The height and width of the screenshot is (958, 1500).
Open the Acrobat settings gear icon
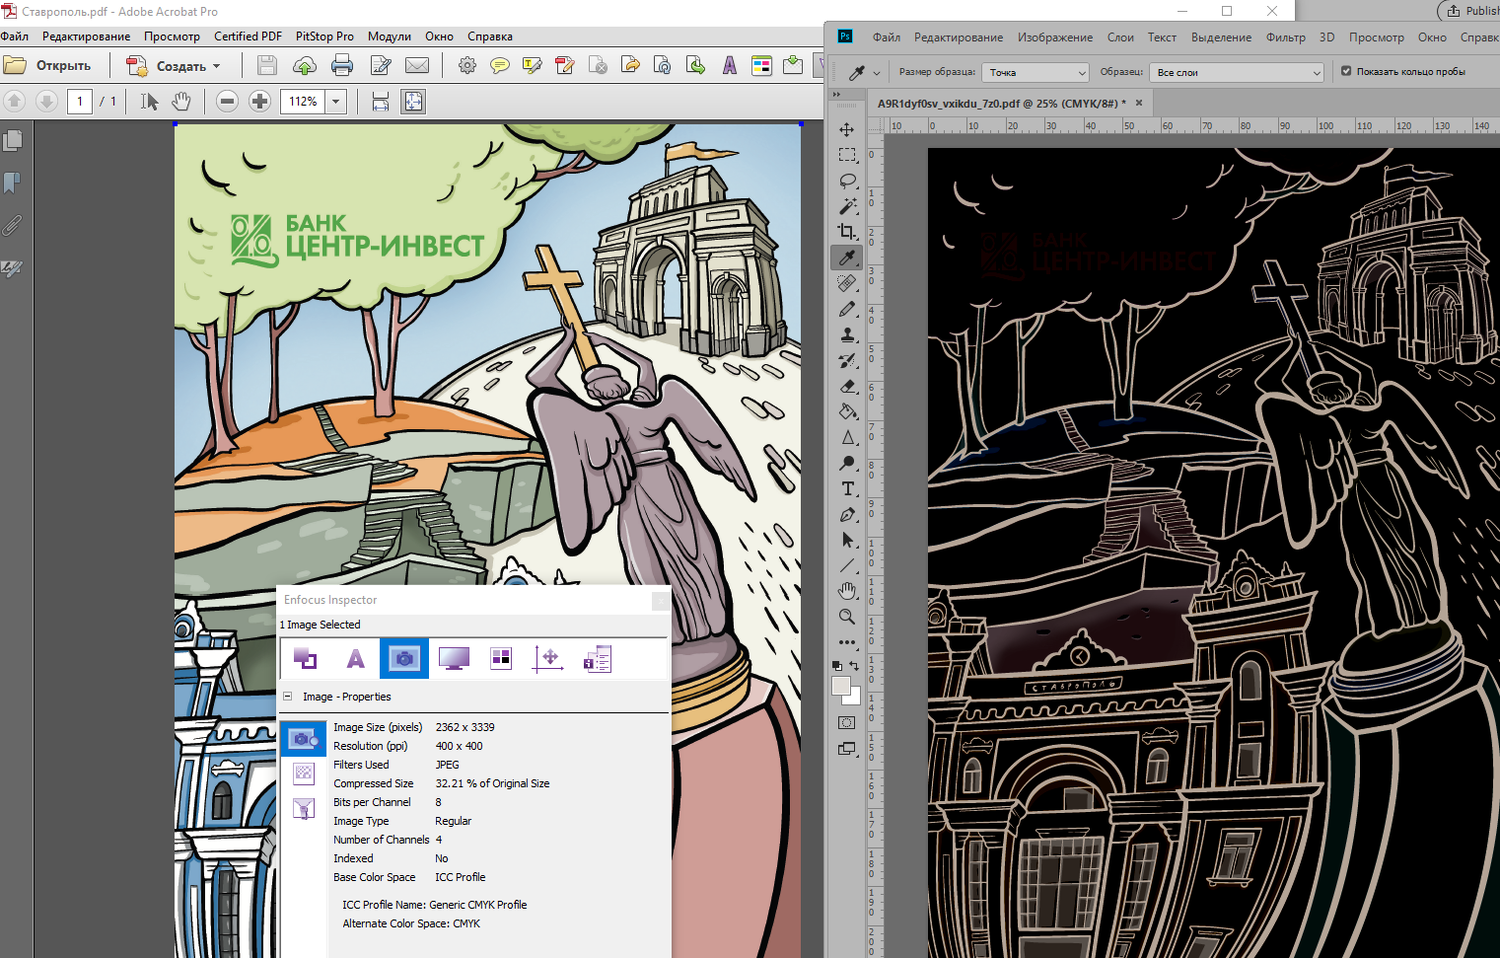[467, 66]
